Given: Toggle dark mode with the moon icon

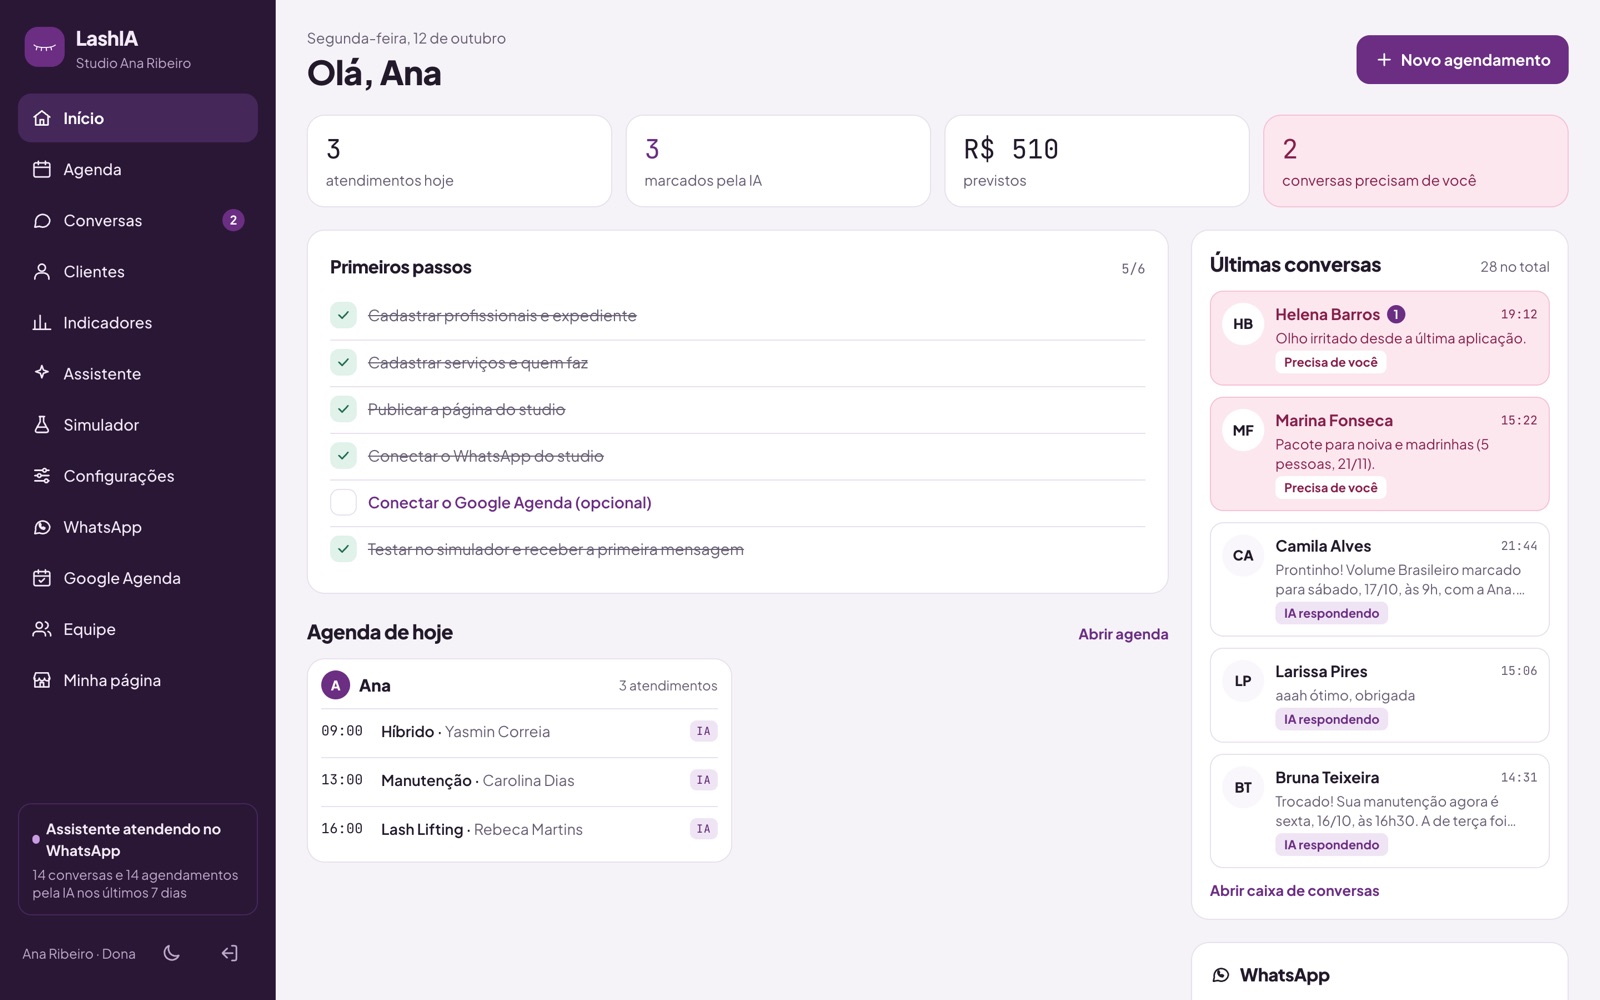Looking at the screenshot, I should (172, 953).
